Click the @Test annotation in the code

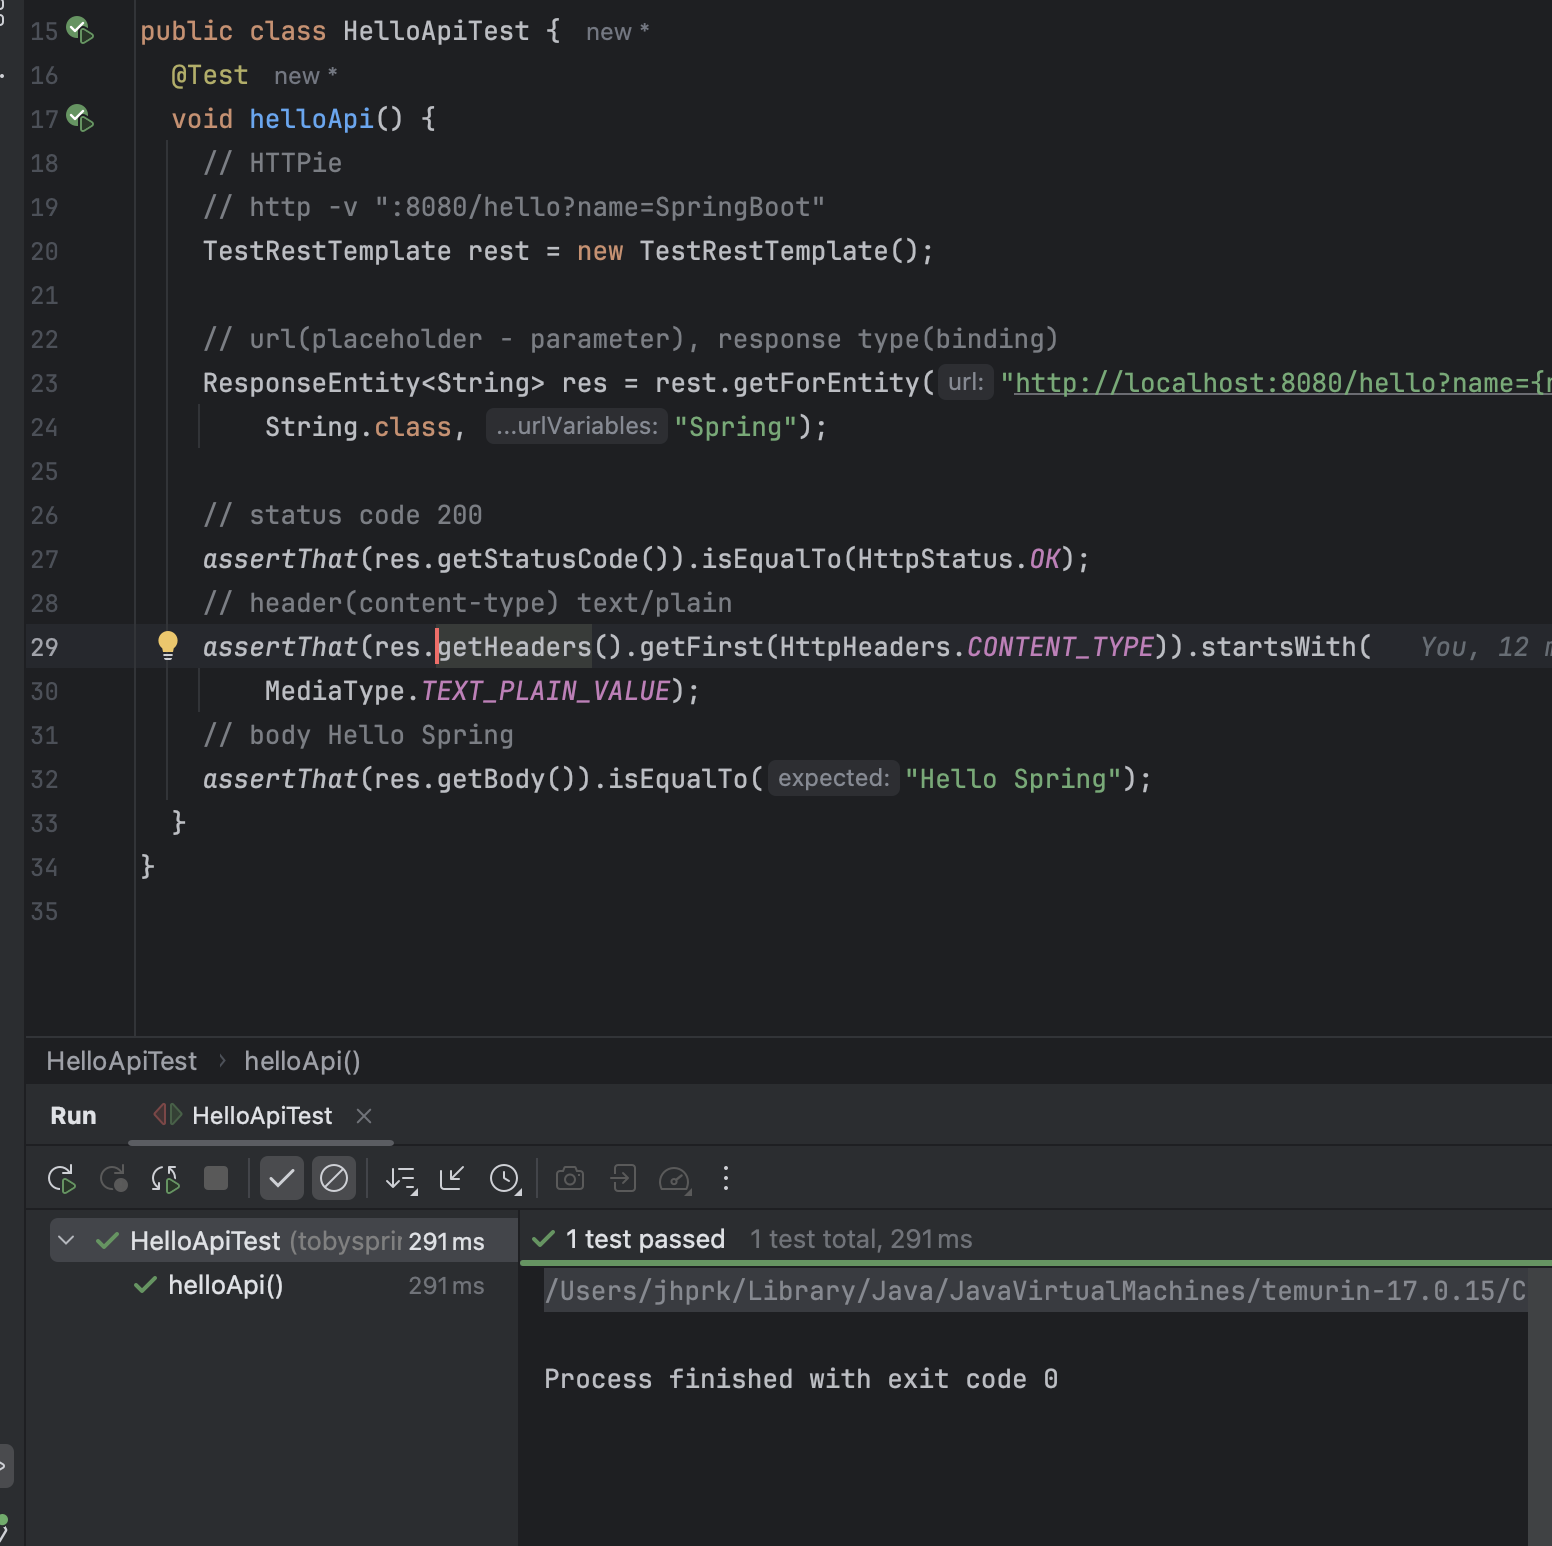[210, 75]
